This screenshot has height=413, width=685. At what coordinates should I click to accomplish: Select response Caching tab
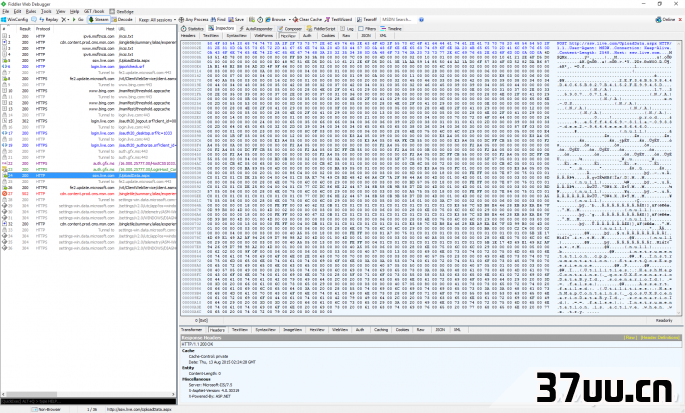point(381,330)
